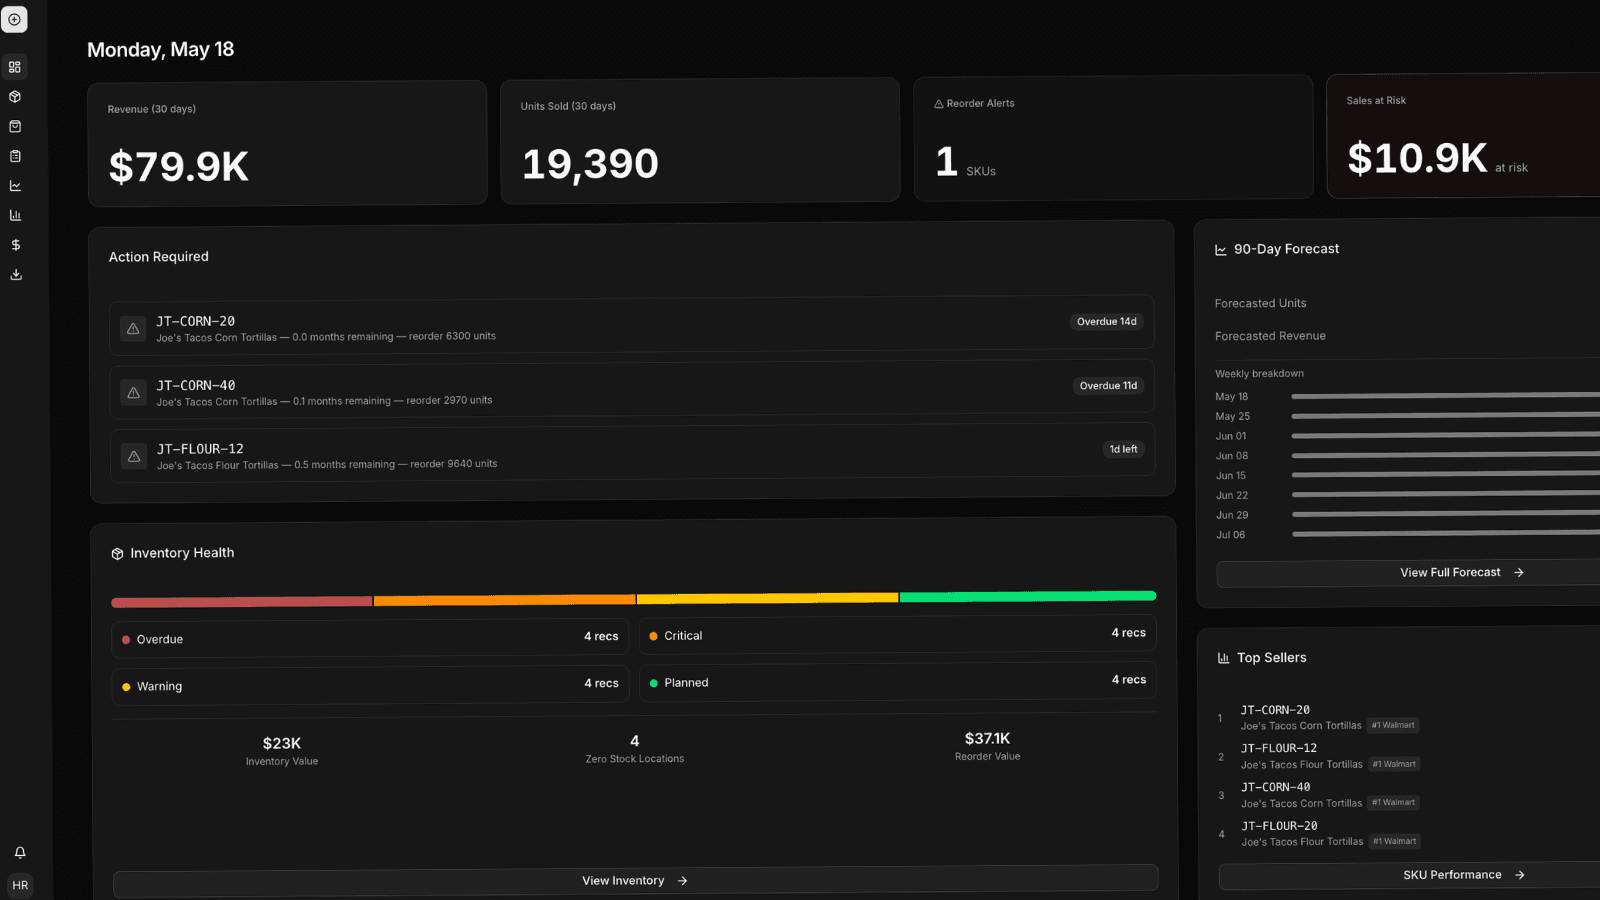Select the Warning 4 recs row
This screenshot has height=900, width=1600.
tap(370, 685)
